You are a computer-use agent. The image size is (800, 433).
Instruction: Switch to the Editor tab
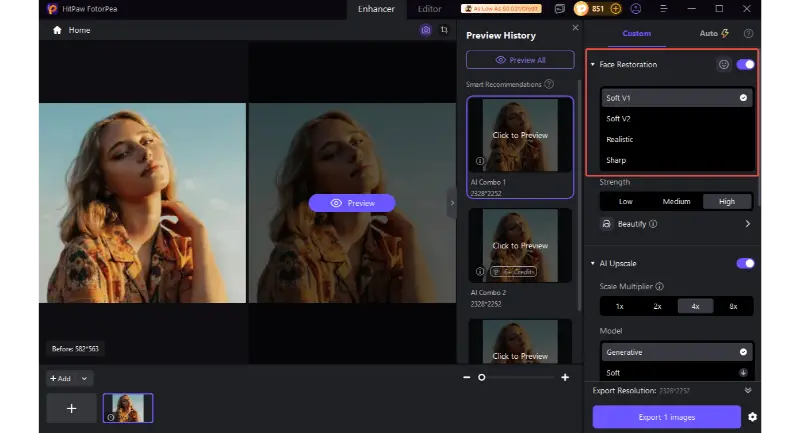tap(430, 9)
